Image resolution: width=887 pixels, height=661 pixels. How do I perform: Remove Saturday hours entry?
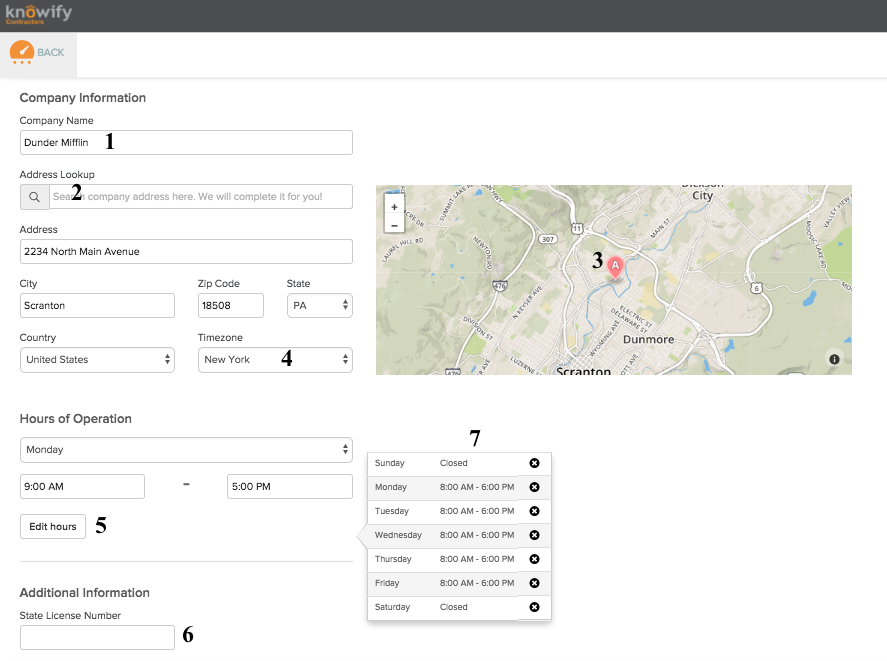(x=534, y=607)
